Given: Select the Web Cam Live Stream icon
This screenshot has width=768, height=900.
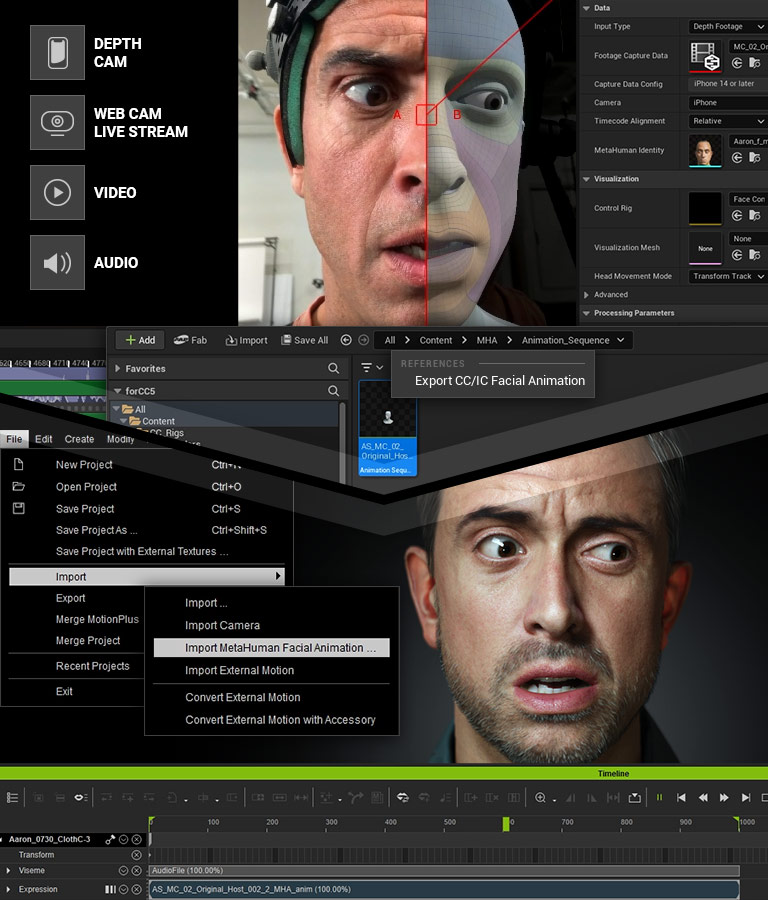Looking at the screenshot, I should (57, 122).
